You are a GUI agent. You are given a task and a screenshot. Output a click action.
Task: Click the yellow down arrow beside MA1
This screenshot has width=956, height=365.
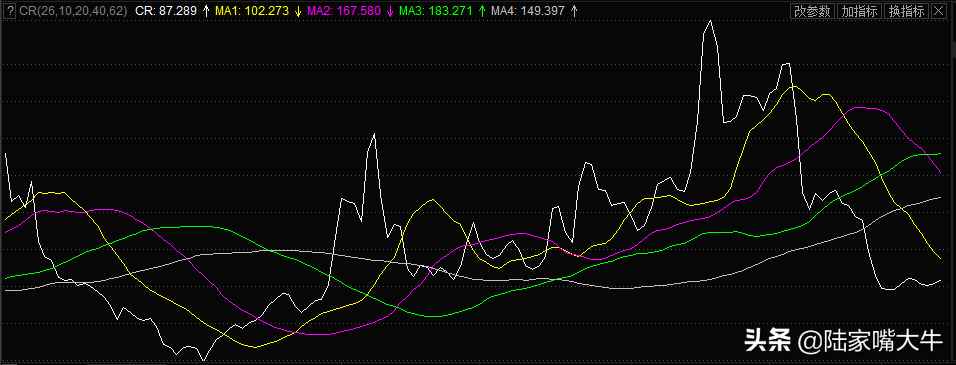tap(298, 11)
